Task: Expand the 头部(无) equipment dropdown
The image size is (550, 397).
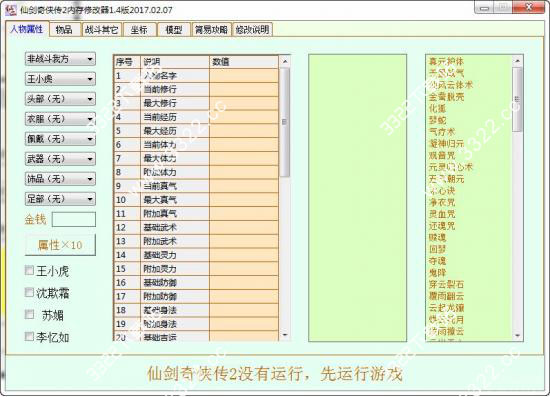Action: coord(60,99)
